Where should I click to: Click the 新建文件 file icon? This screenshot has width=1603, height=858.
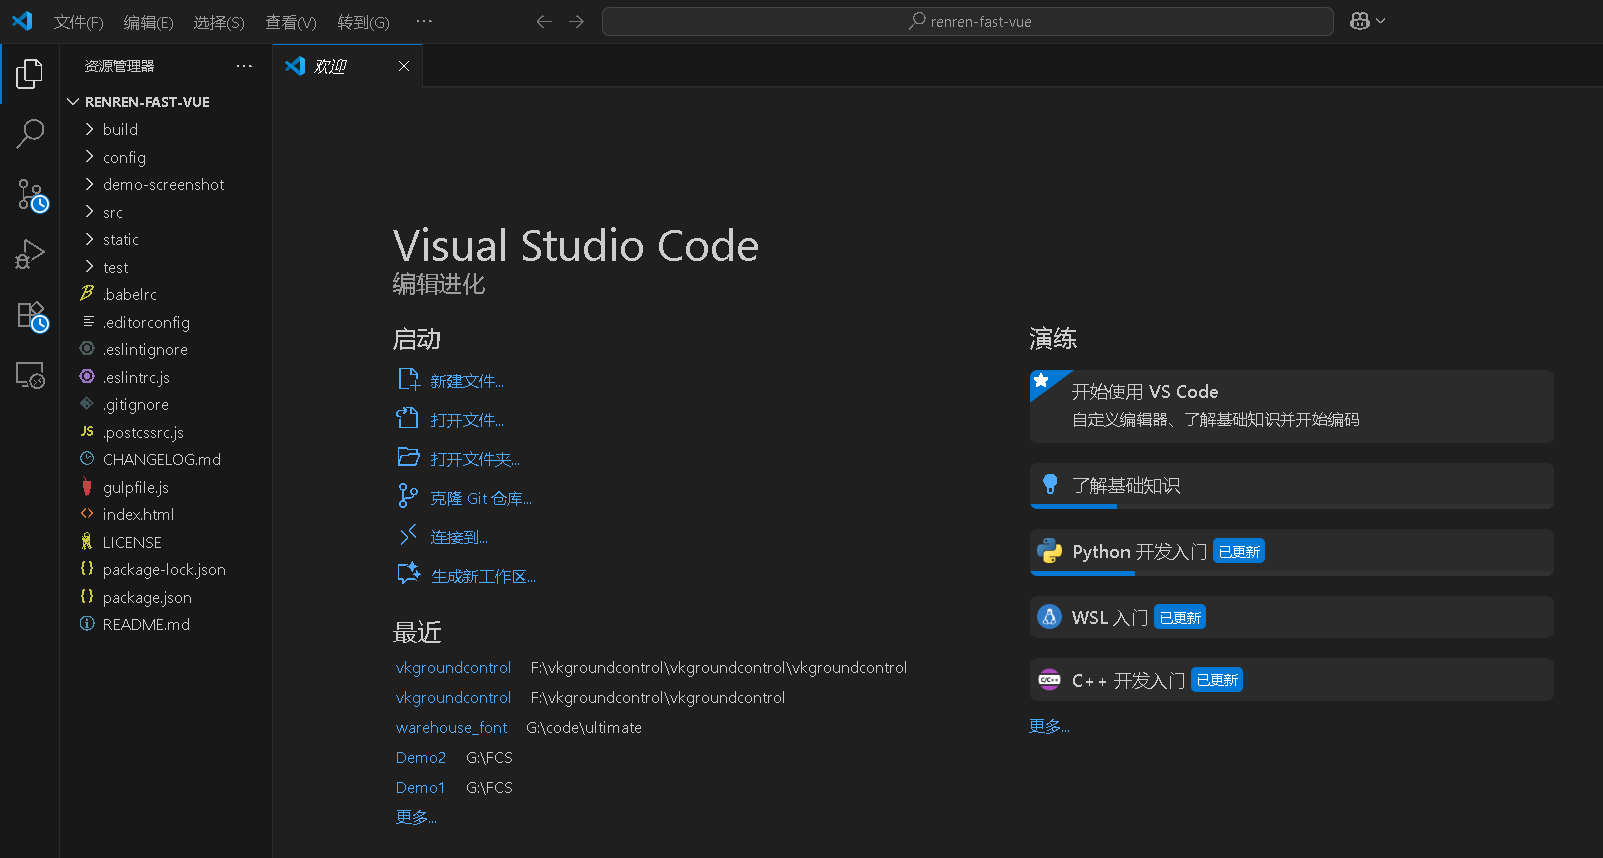tap(408, 379)
